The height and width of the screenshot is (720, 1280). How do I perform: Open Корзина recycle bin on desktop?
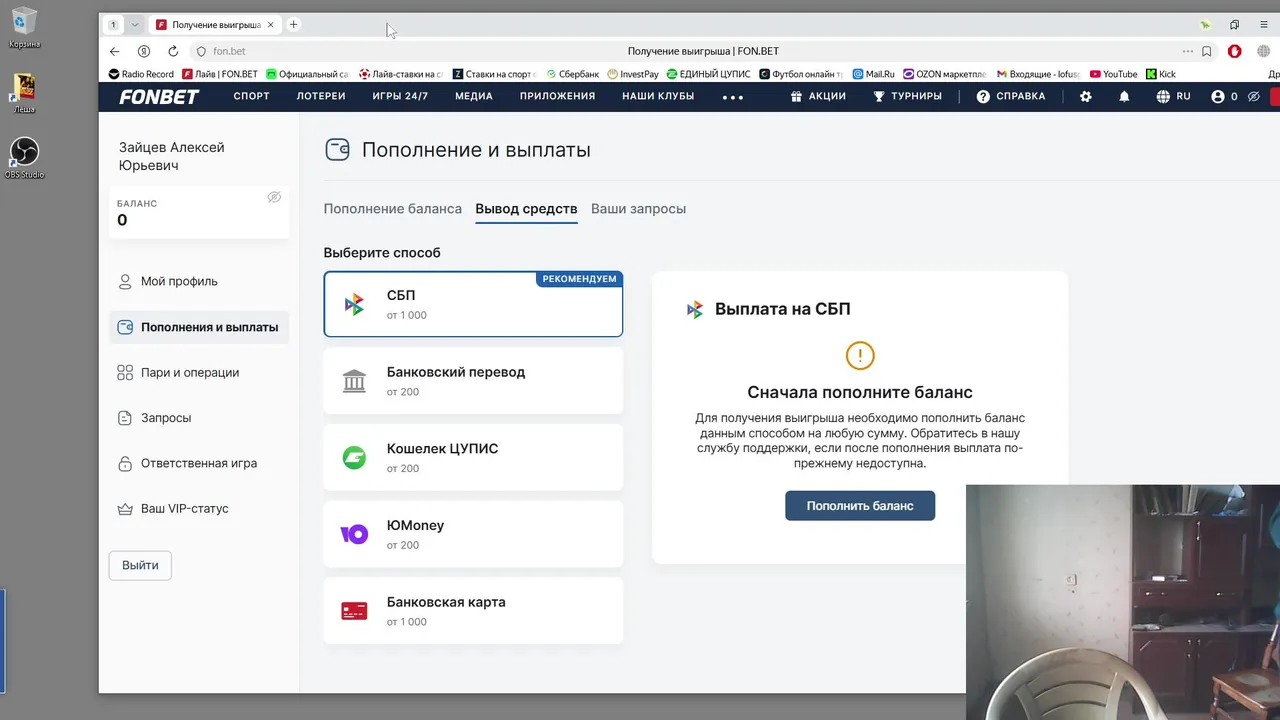click(24, 27)
